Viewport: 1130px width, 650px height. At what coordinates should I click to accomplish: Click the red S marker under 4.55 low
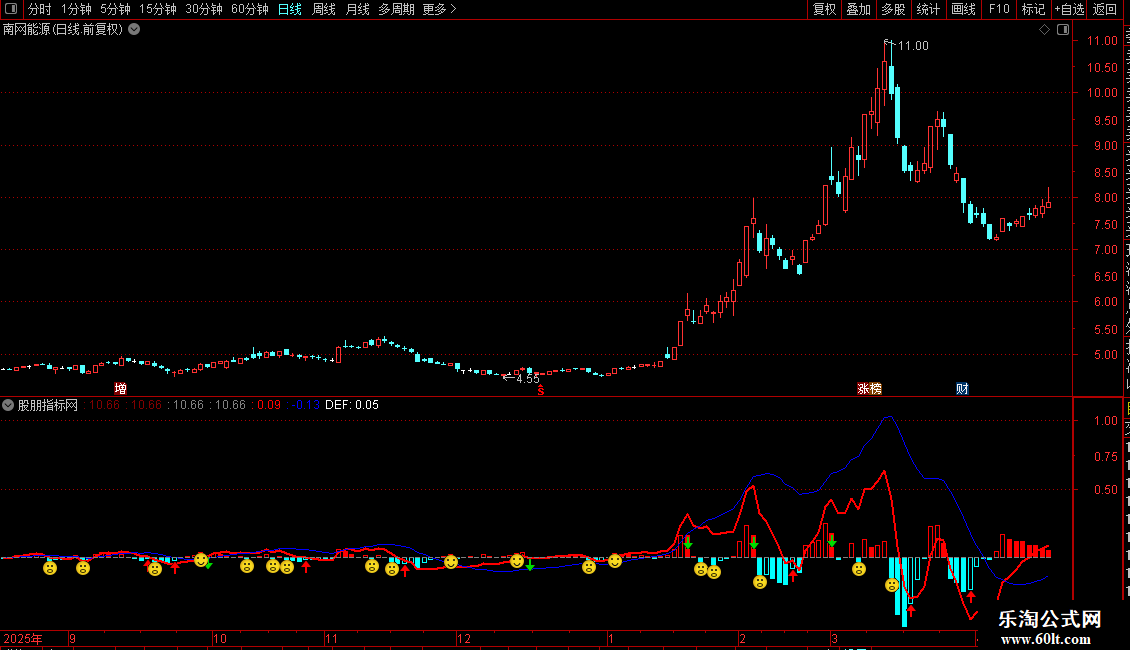tap(540, 390)
